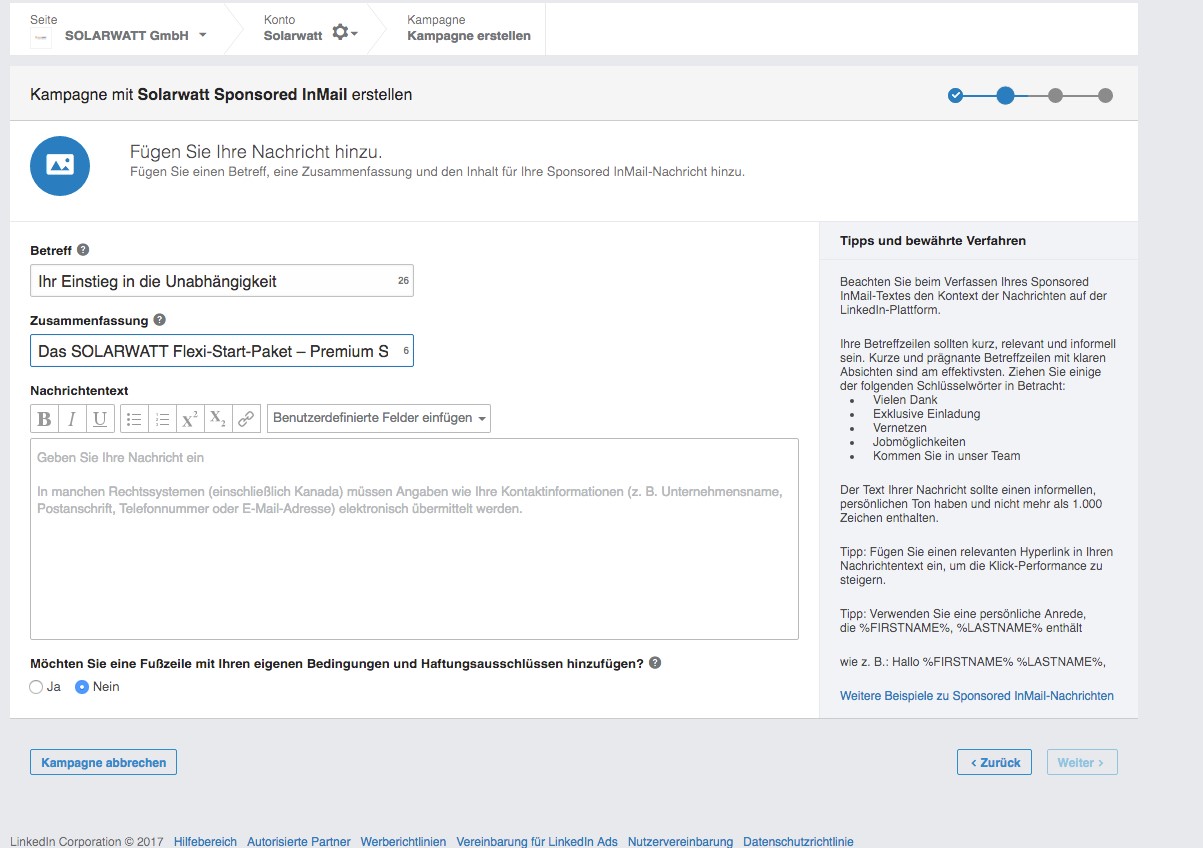
Task: Click the SOLARWATT company logo thumbnail
Action: (x=41, y=36)
